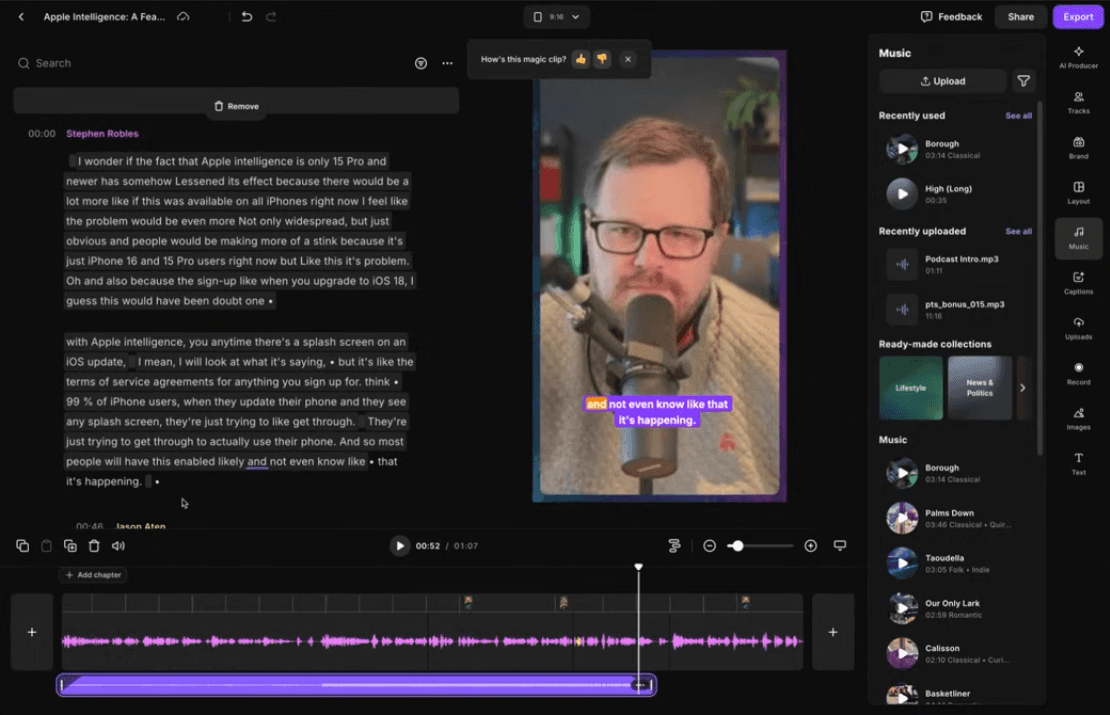Select speaker name Jason Aten
The height and width of the screenshot is (715, 1110).
pyautogui.click(x=140, y=526)
